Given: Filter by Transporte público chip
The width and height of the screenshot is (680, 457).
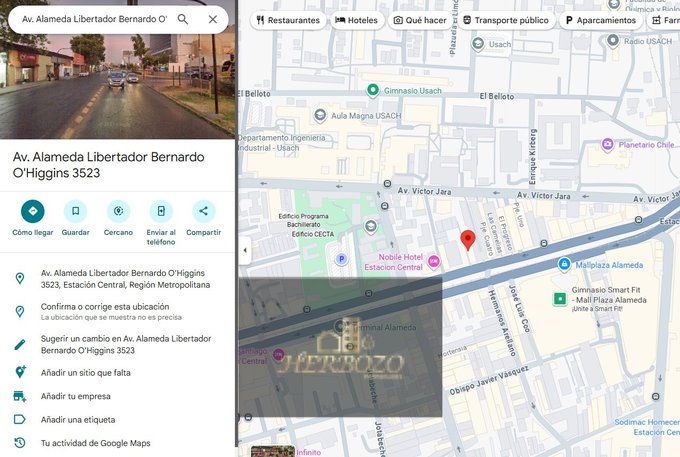Looking at the screenshot, I should [506, 20].
